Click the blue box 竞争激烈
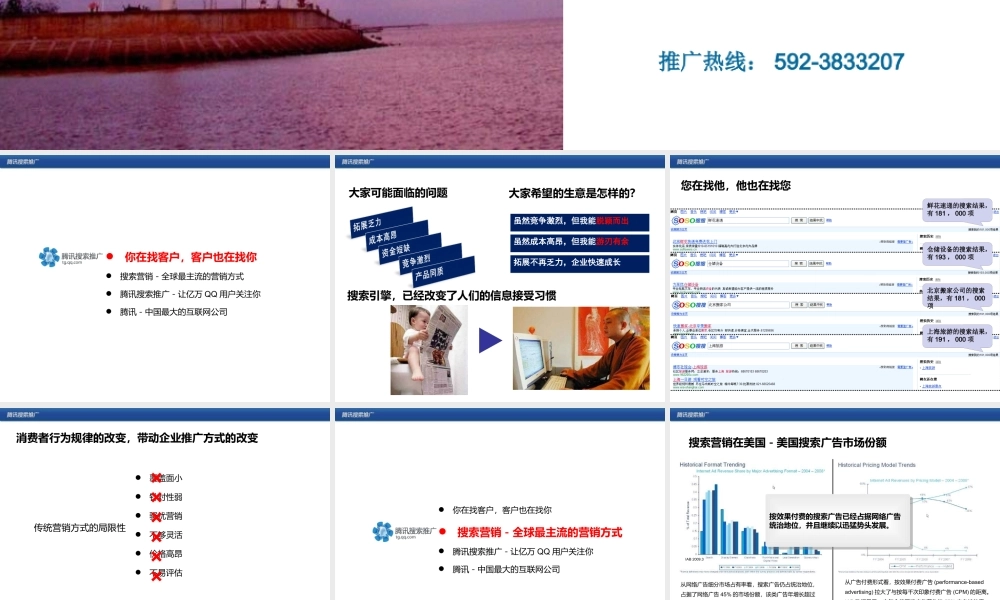The width and height of the screenshot is (1000, 600). (x=430, y=260)
